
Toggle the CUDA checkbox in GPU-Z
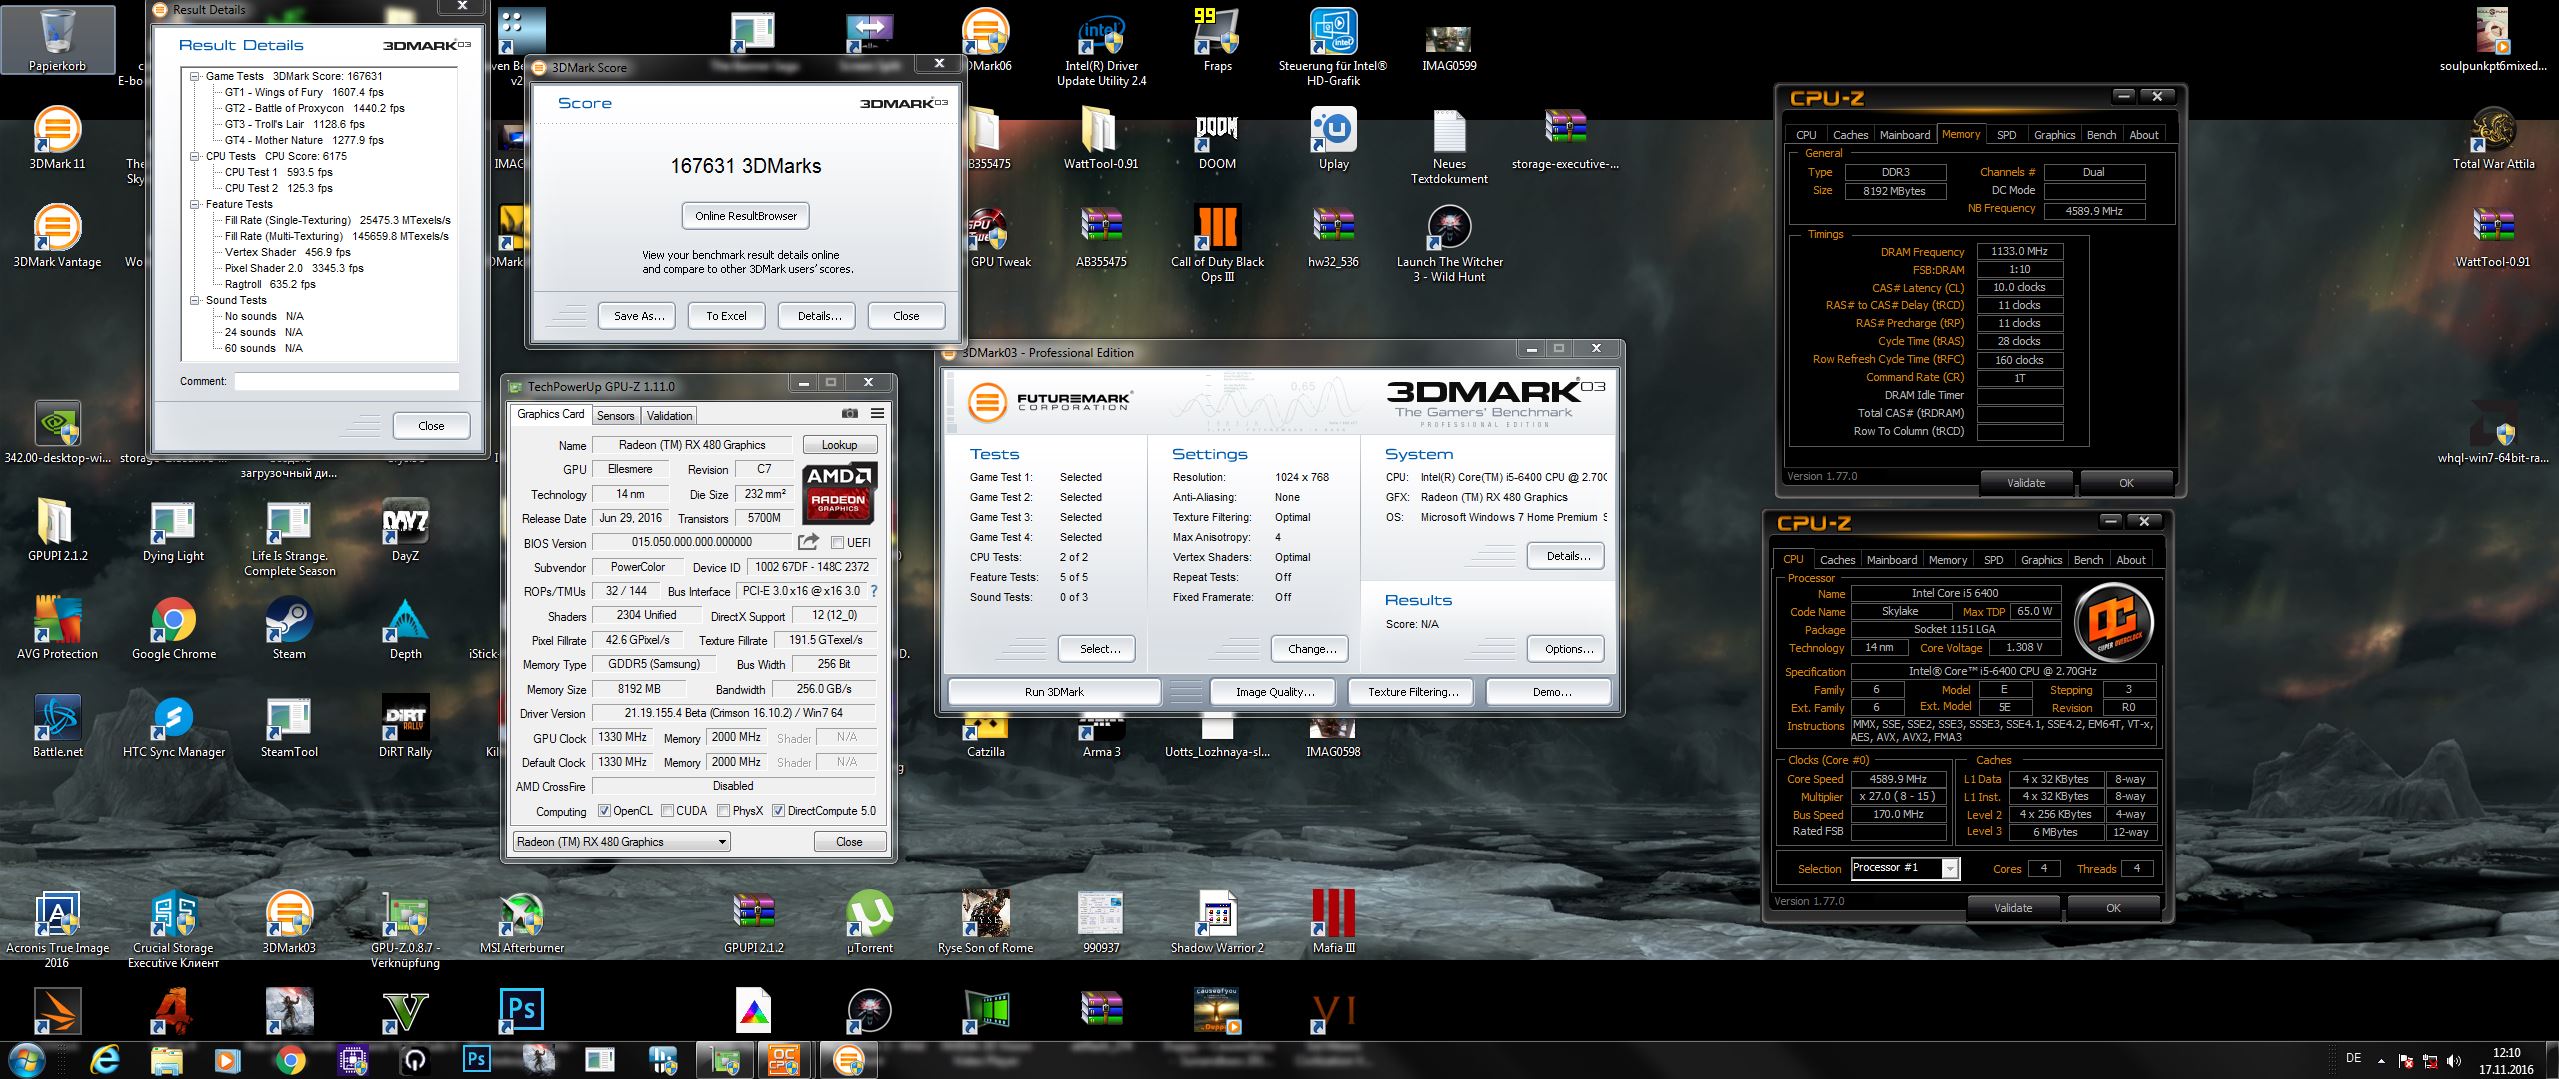[x=667, y=811]
